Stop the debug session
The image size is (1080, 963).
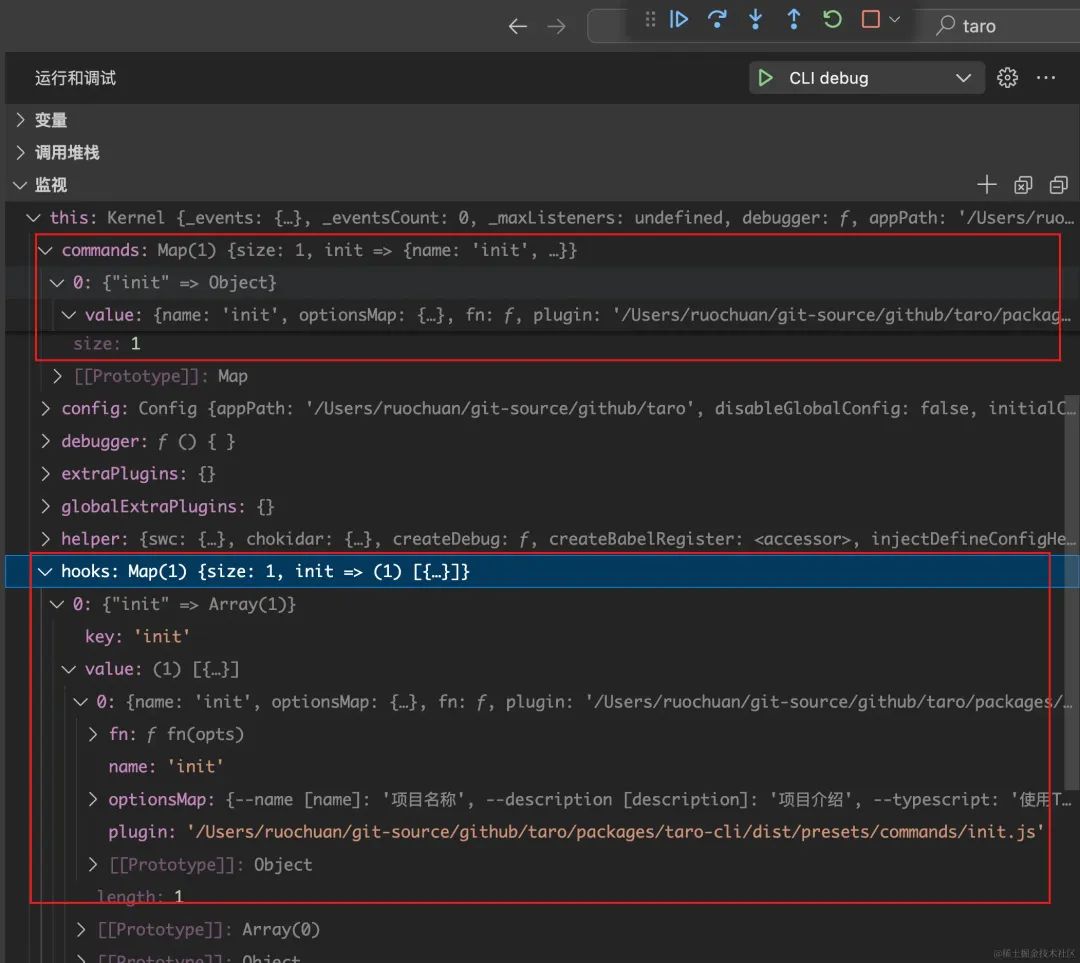click(871, 19)
